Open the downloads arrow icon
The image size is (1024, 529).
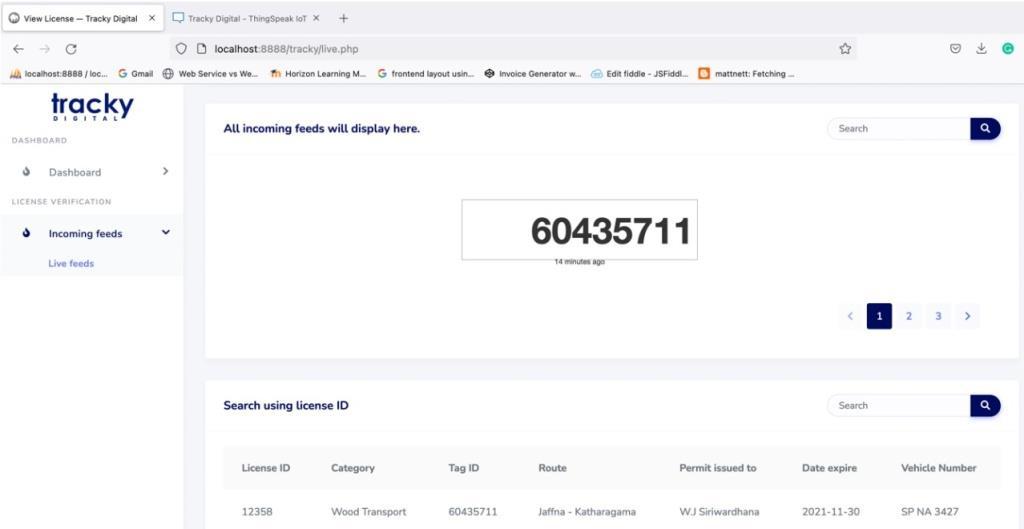click(x=981, y=49)
